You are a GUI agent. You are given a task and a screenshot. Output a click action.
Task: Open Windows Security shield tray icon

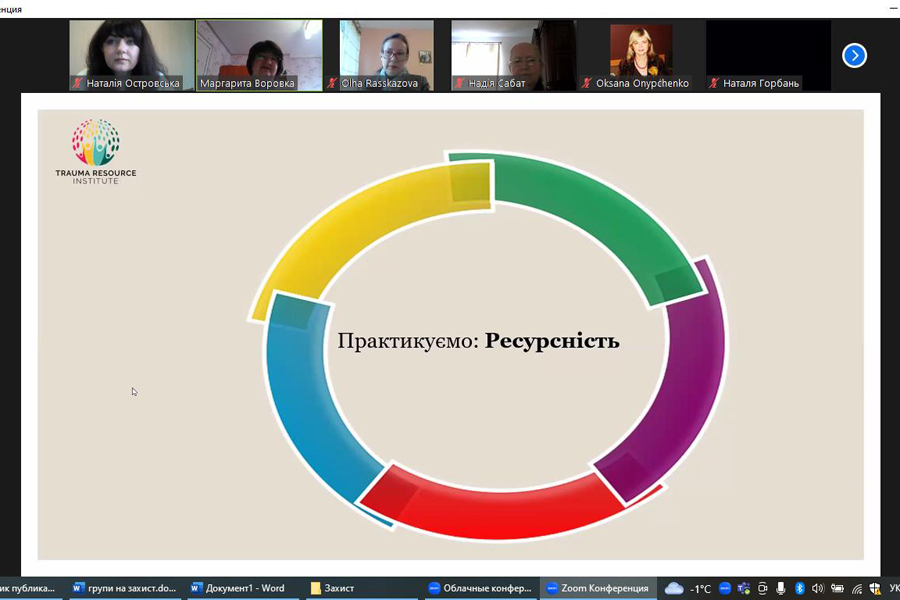[875, 588]
